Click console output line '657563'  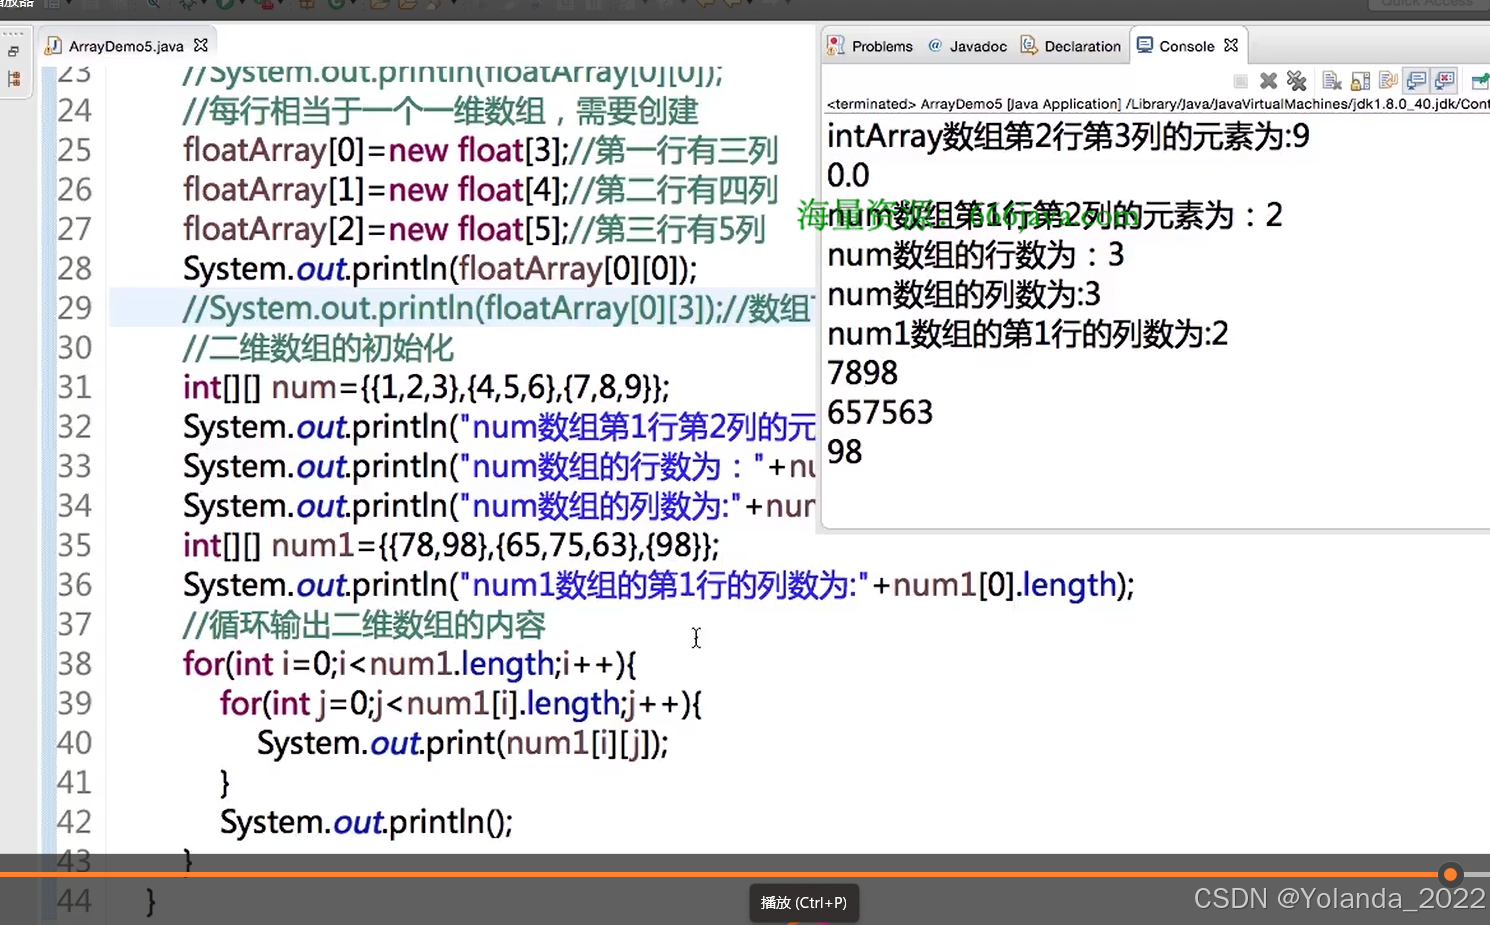point(880,413)
